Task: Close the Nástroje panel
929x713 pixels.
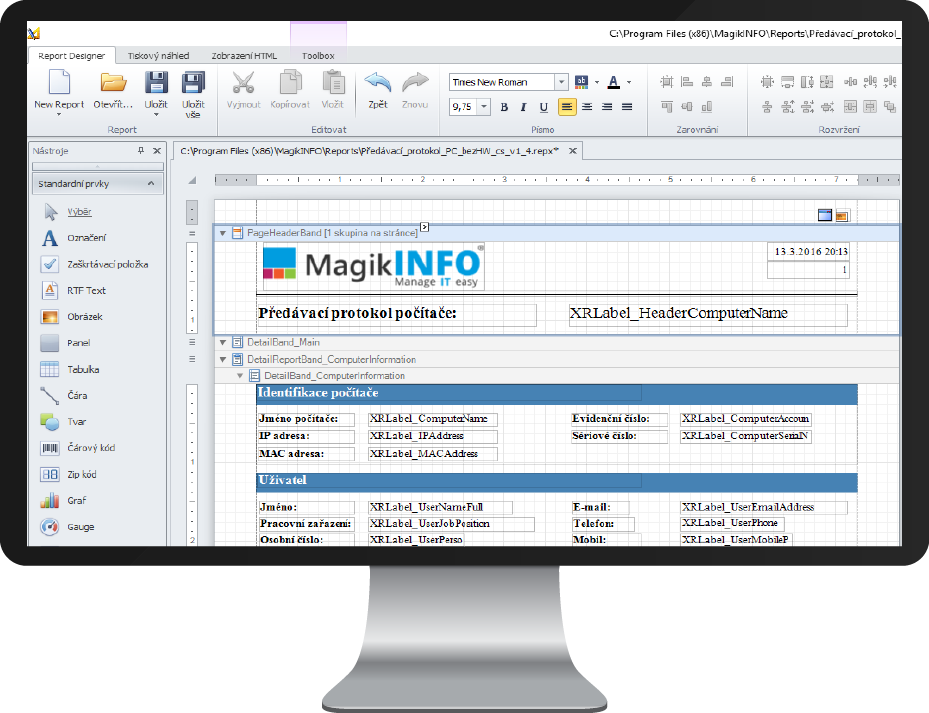Action: [157, 151]
